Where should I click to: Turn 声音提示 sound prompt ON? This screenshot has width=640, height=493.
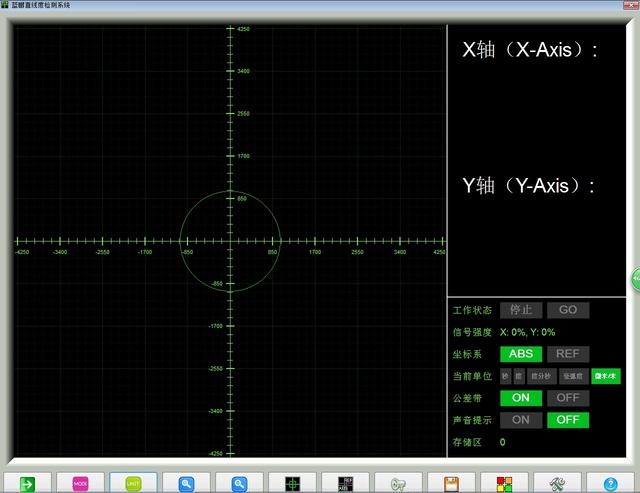(521, 420)
